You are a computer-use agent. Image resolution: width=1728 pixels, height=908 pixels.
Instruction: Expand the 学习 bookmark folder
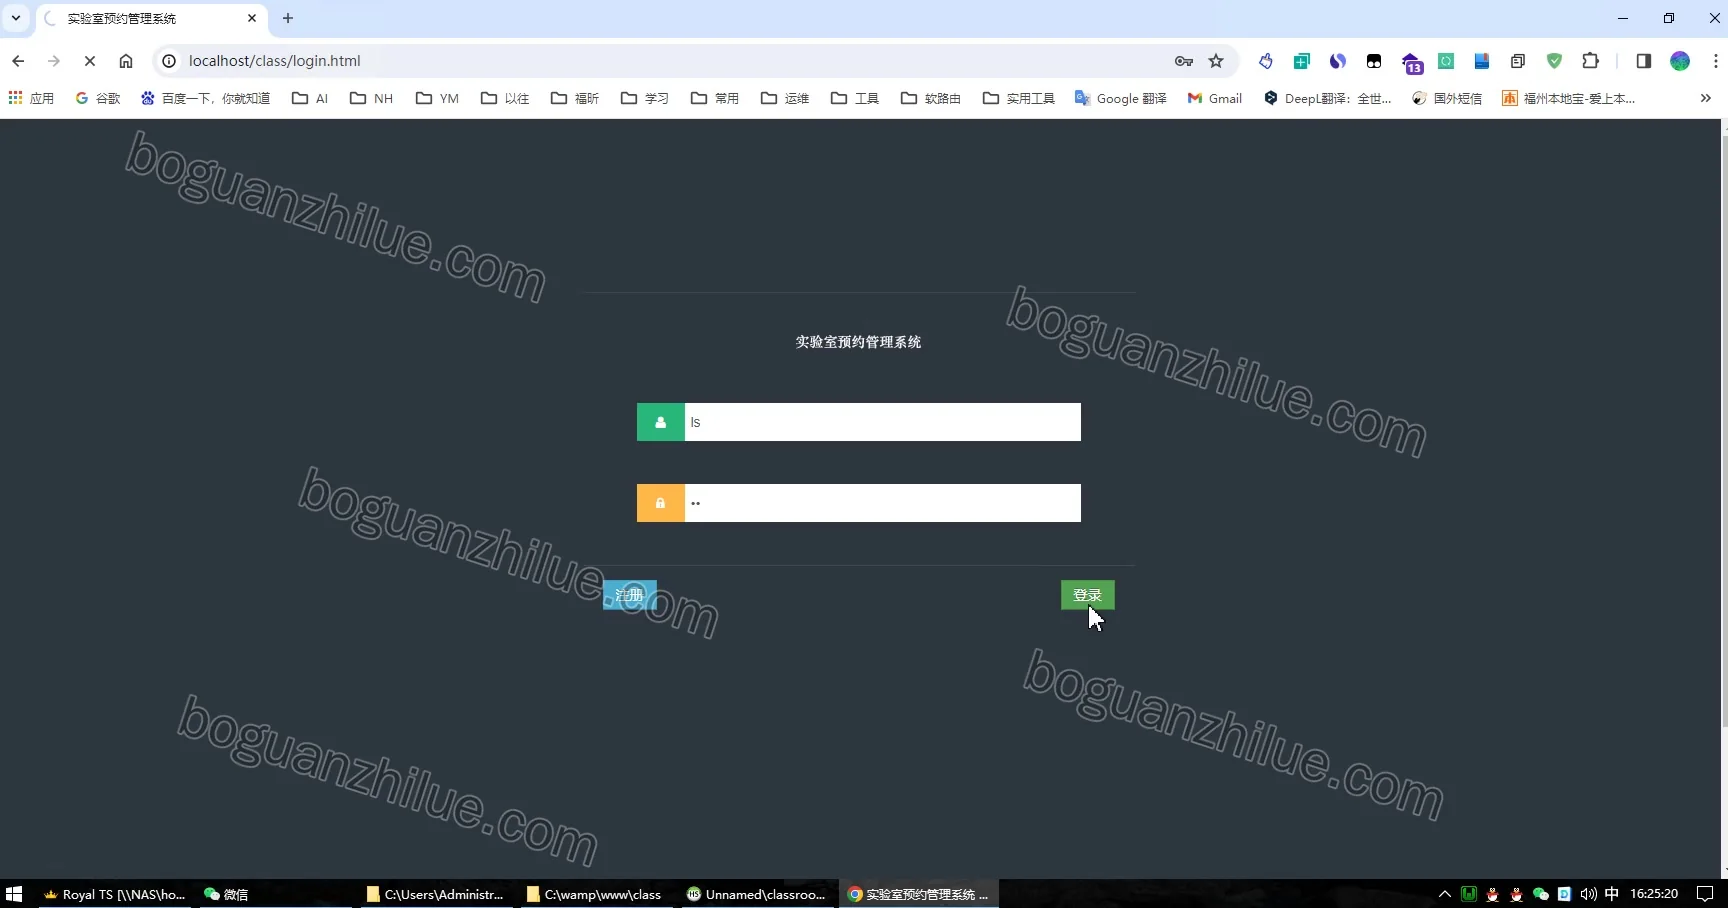pos(645,98)
